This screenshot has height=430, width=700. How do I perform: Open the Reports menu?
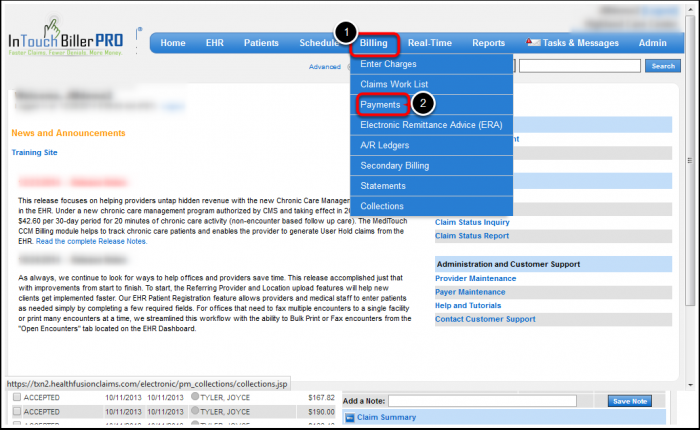(489, 43)
